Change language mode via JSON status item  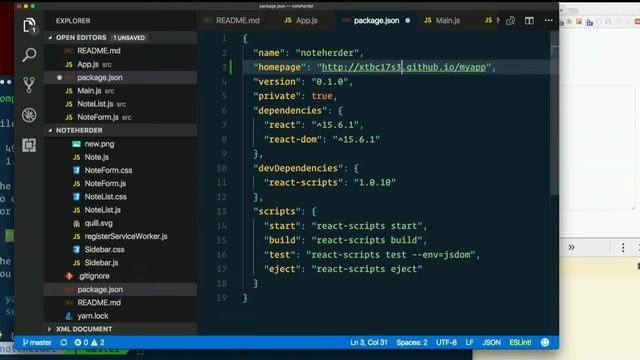pyautogui.click(x=491, y=342)
